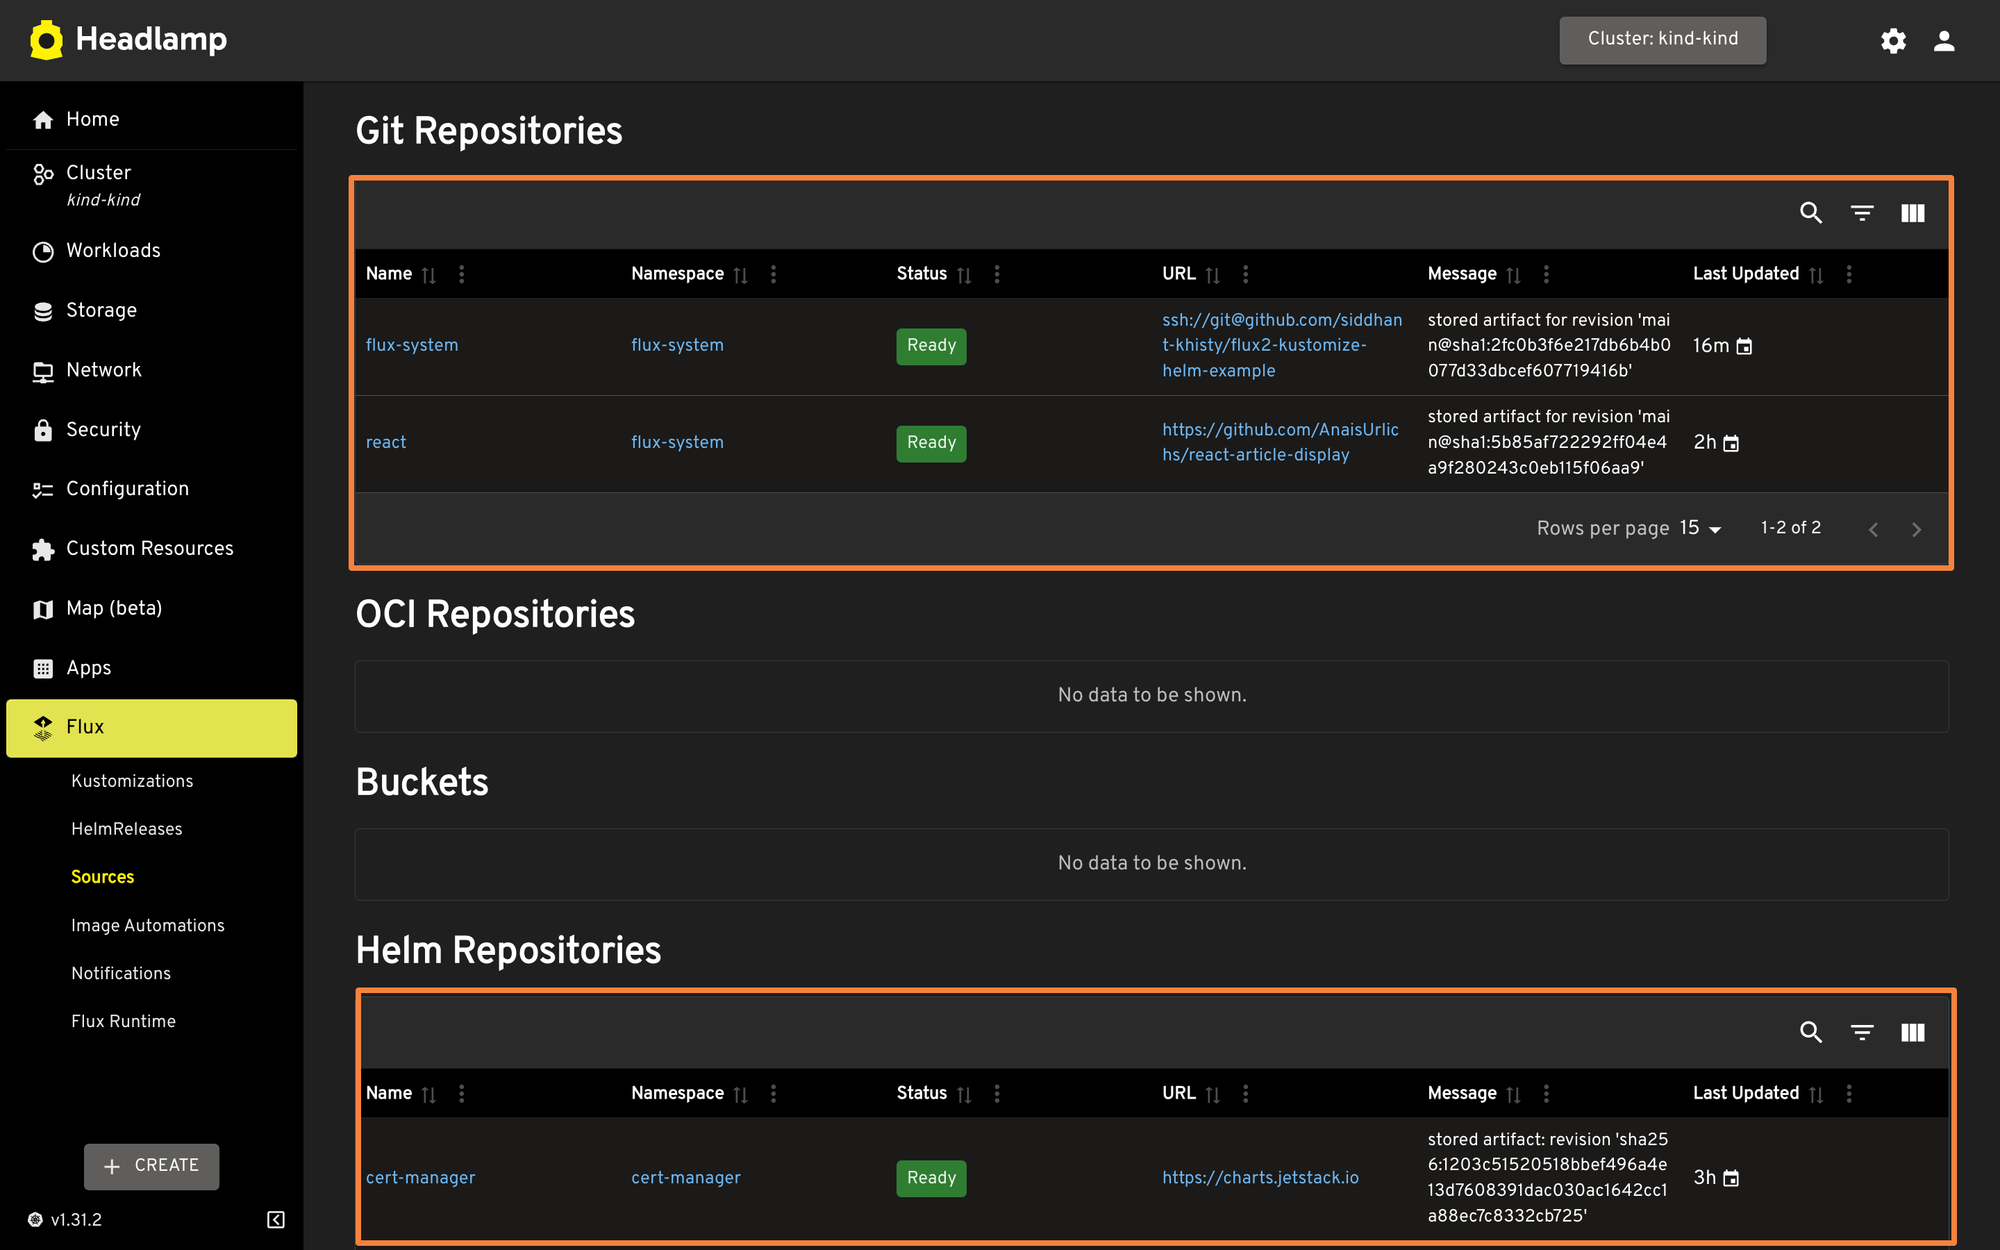Open Custom Resources section
Image resolution: width=2000 pixels, height=1250 pixels.
click(151, 549)
